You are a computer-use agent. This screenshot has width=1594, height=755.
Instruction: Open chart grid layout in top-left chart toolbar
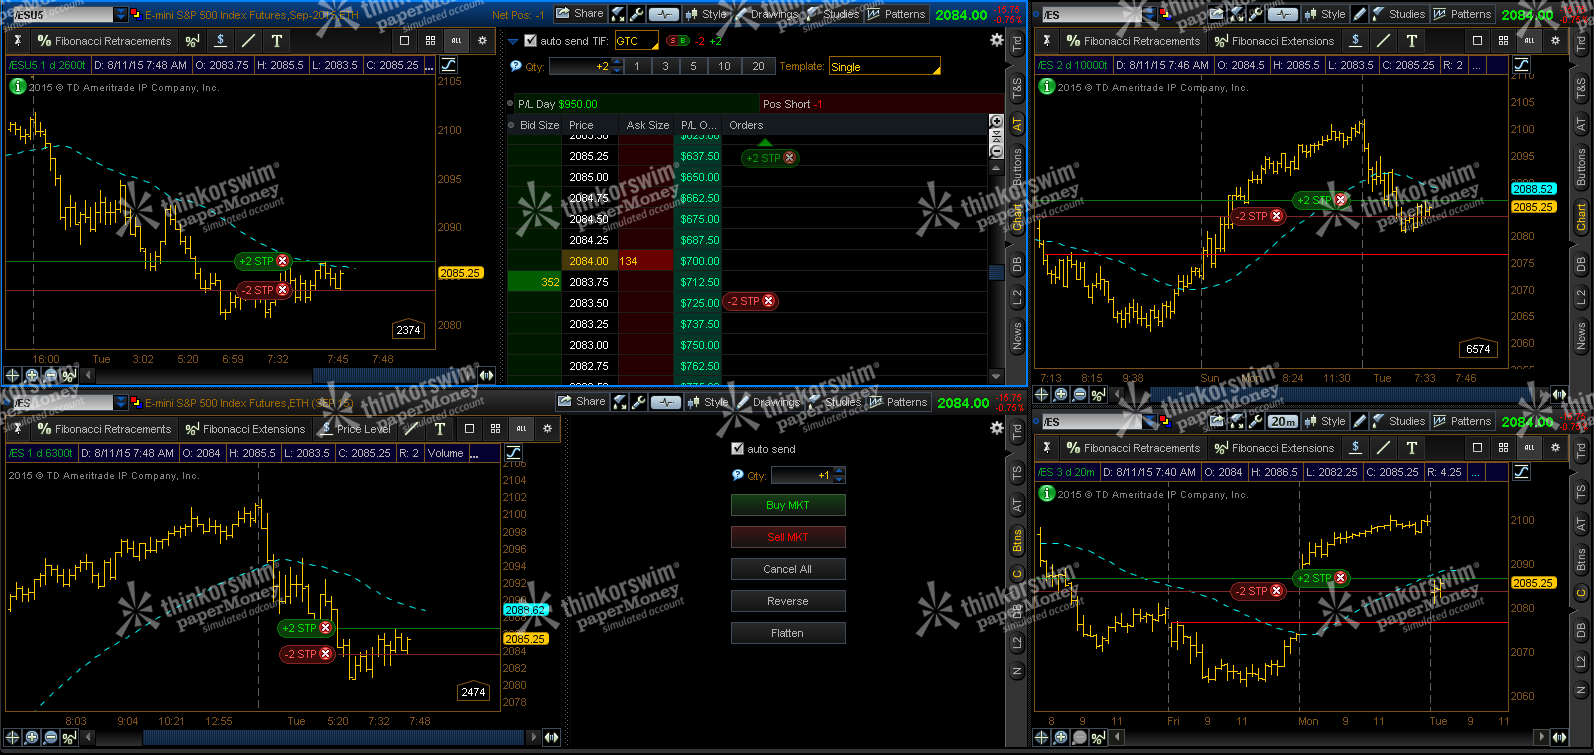(430, 41)
